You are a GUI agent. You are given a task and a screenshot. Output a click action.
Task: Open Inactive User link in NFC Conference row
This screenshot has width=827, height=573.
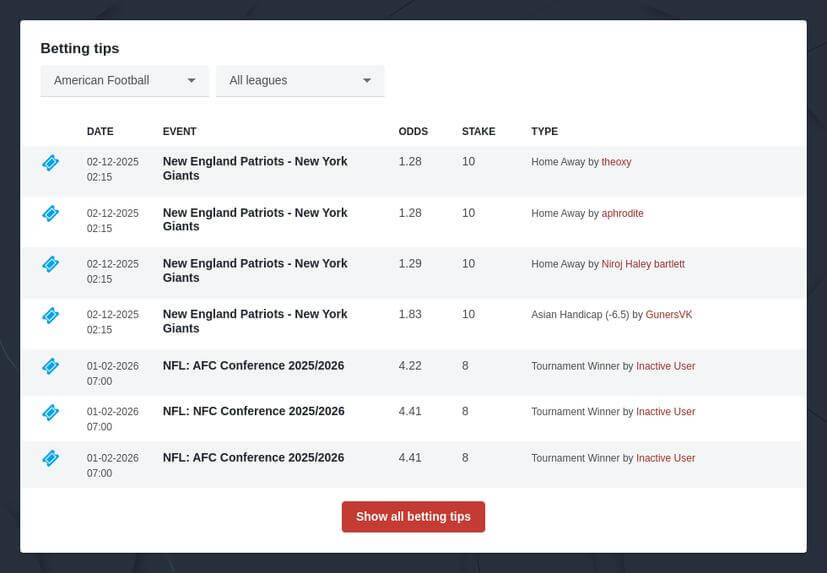tap(666, 412)
